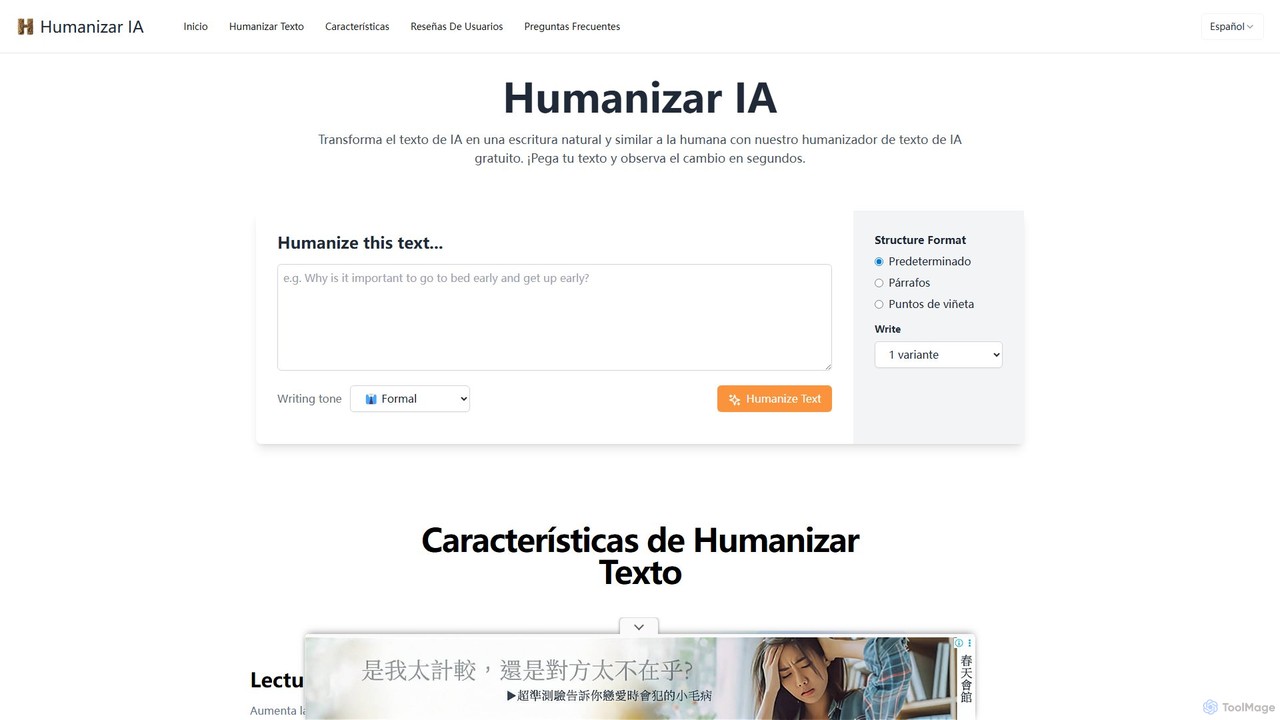
Task: Click the Humanize Text button
Action: coord(774,399)
